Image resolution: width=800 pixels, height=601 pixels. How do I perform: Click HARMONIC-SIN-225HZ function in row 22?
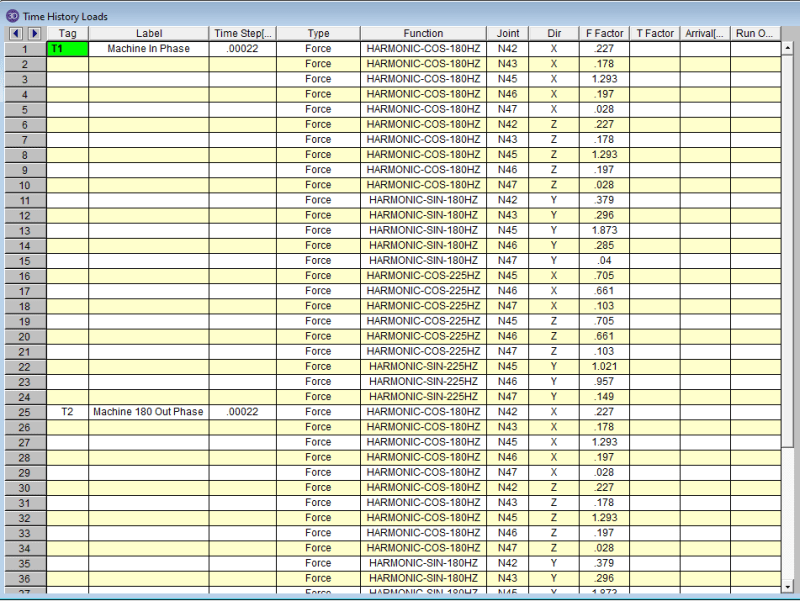click(423, 366)
